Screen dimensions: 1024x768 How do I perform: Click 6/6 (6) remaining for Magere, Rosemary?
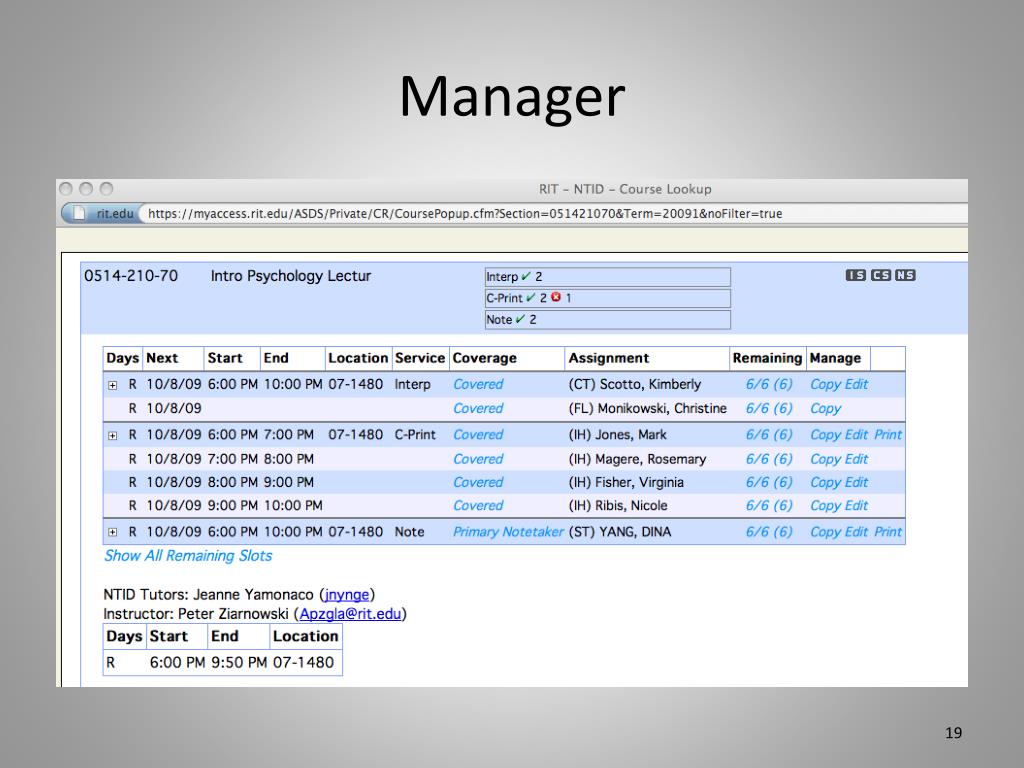[769, 459]
